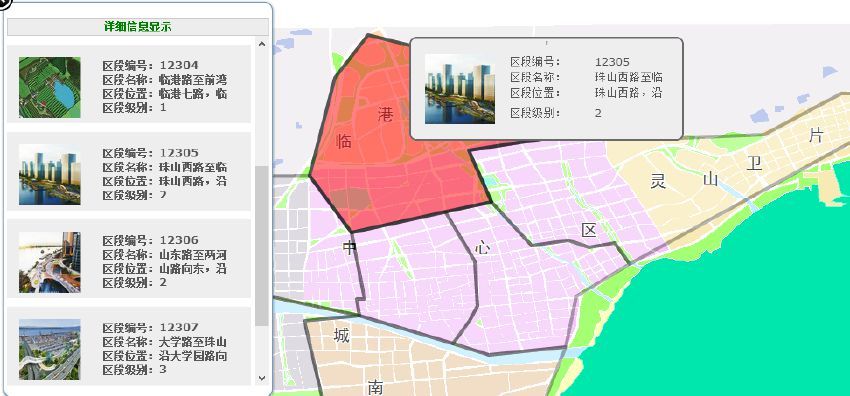
Task: Click the scroll down arrow in list
Action: pos(262,378)
